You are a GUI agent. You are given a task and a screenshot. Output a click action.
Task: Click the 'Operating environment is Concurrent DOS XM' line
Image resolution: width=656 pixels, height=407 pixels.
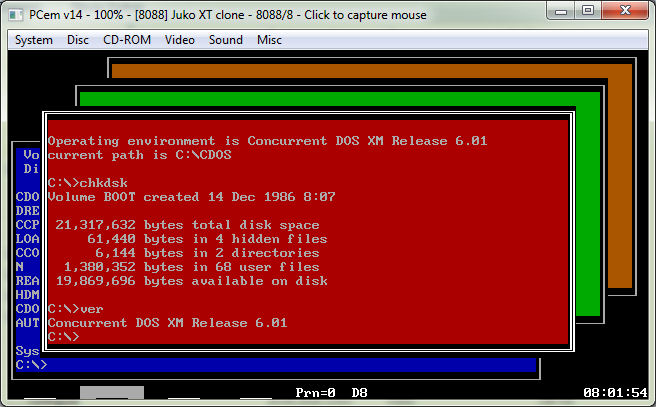[x=268, y=141]
